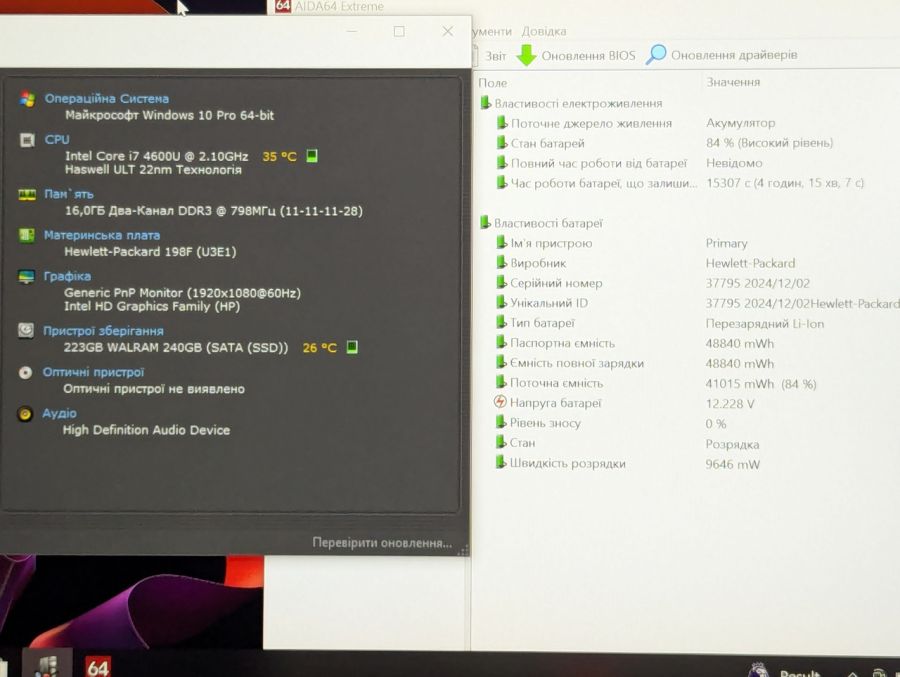Click the lightning icon beside Напруга батареї
The image size is (900, 677).
tap(500, 402)
